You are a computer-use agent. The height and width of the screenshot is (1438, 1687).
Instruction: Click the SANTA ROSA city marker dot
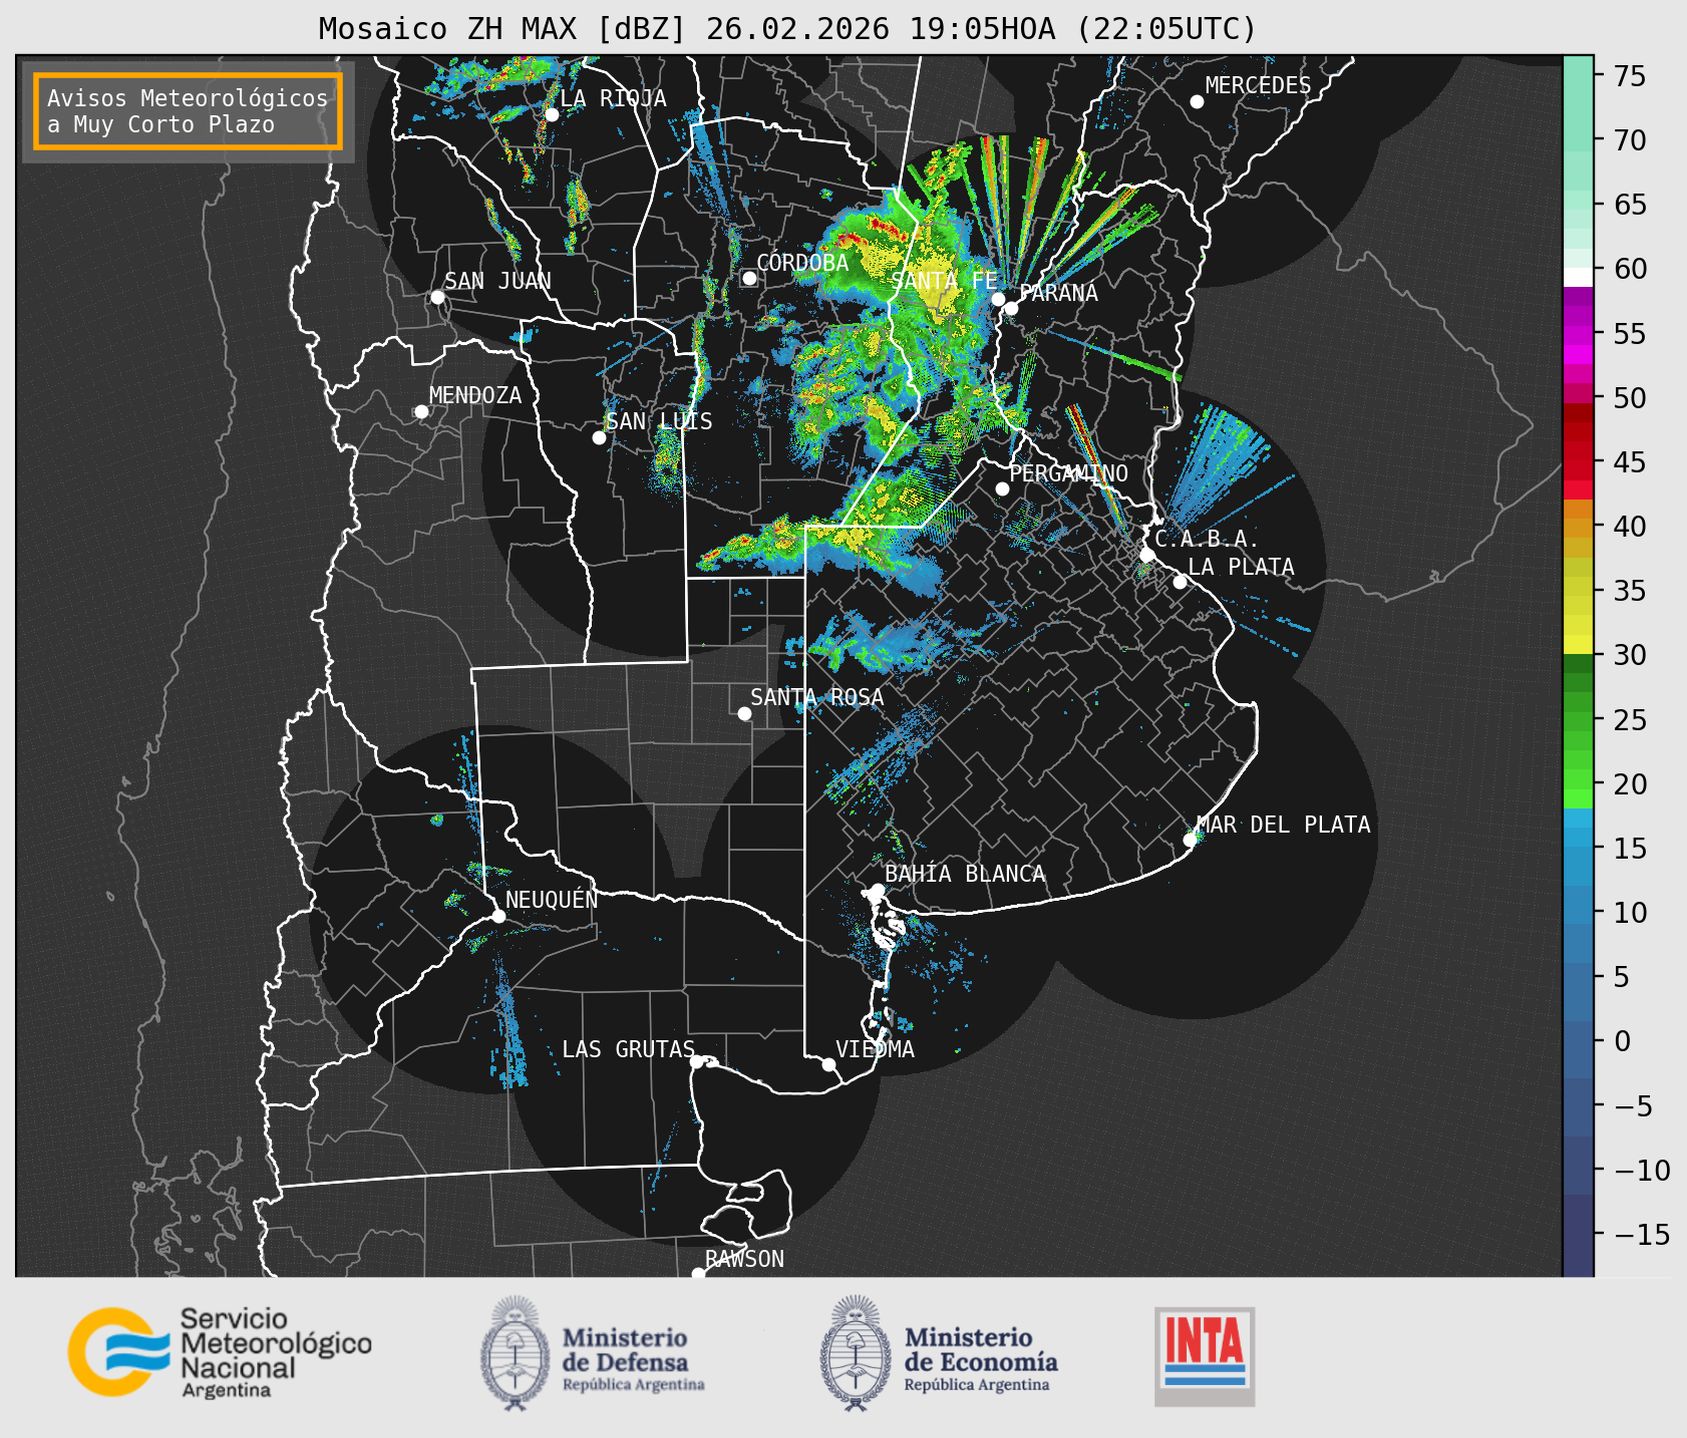point(744,713)
